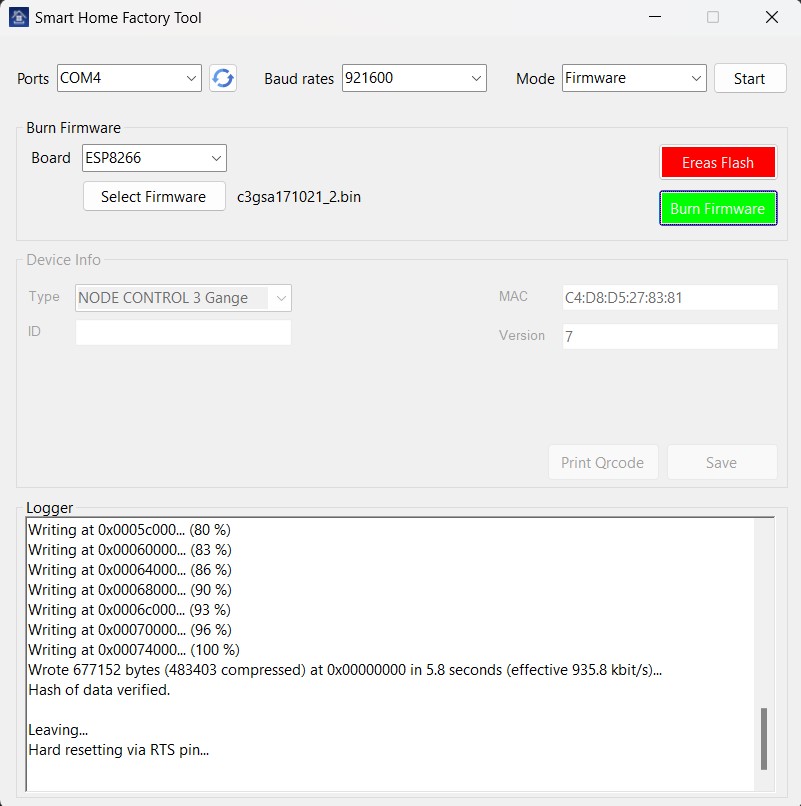Close the Smart Home Factory Tool window
The width and height of the screenshot is (801, 806).
(x=771, y=17)
